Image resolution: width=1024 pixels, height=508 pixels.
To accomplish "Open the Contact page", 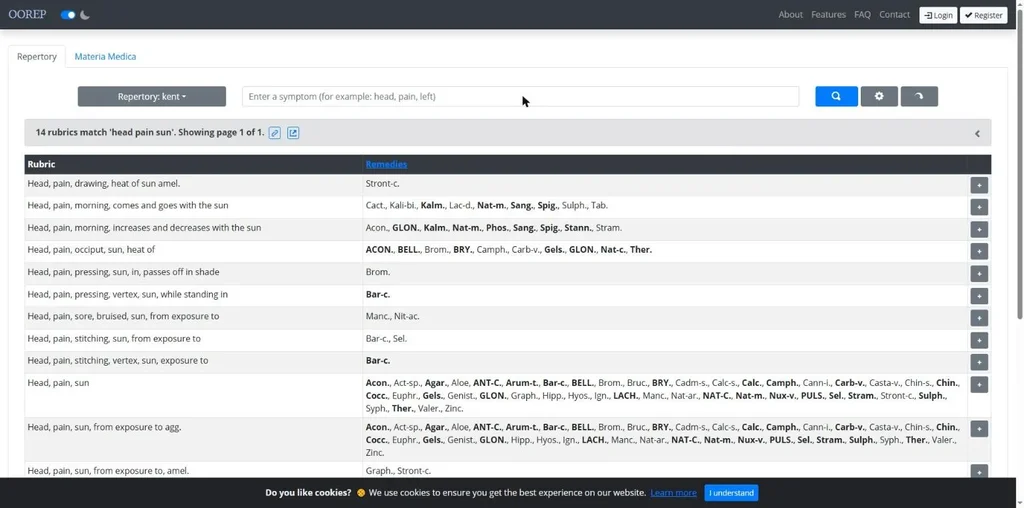I will tap(894, 14).
